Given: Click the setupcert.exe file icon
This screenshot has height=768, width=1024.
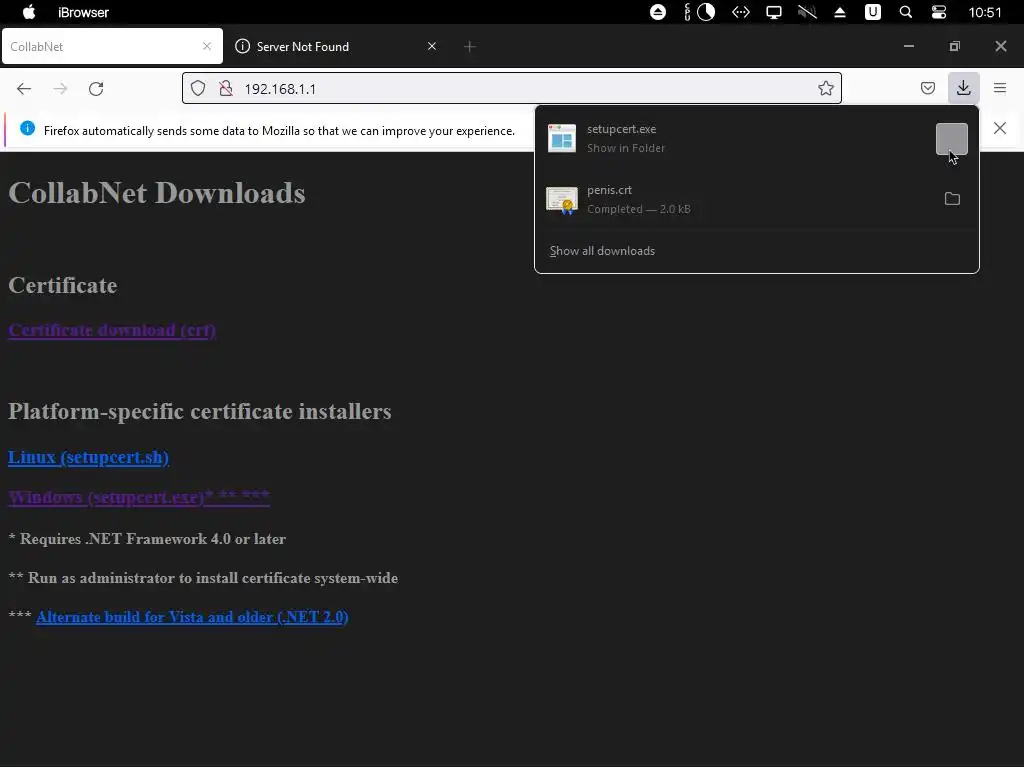Looking at the screenshot, I should (x=562, y=138).
